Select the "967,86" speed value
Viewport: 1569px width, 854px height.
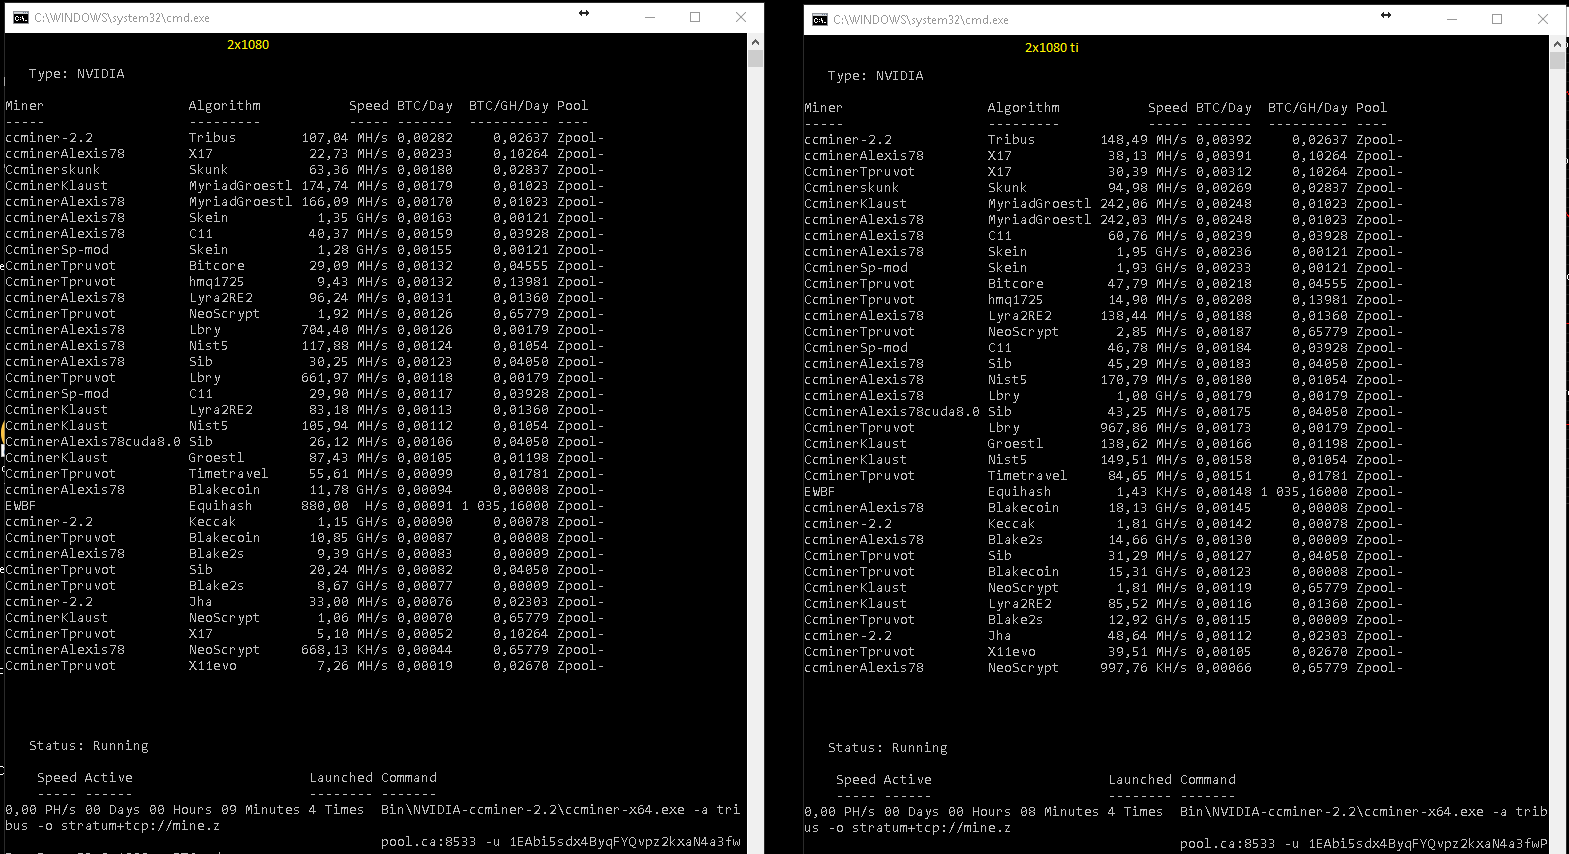coord(1124,428)
